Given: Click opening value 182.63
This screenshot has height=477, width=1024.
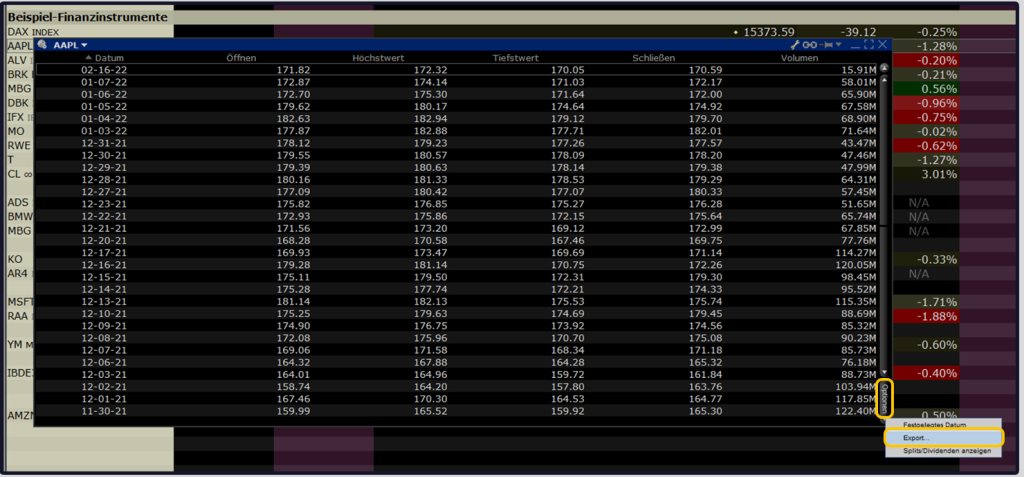Looking at the screenshot, I should 293,119.
